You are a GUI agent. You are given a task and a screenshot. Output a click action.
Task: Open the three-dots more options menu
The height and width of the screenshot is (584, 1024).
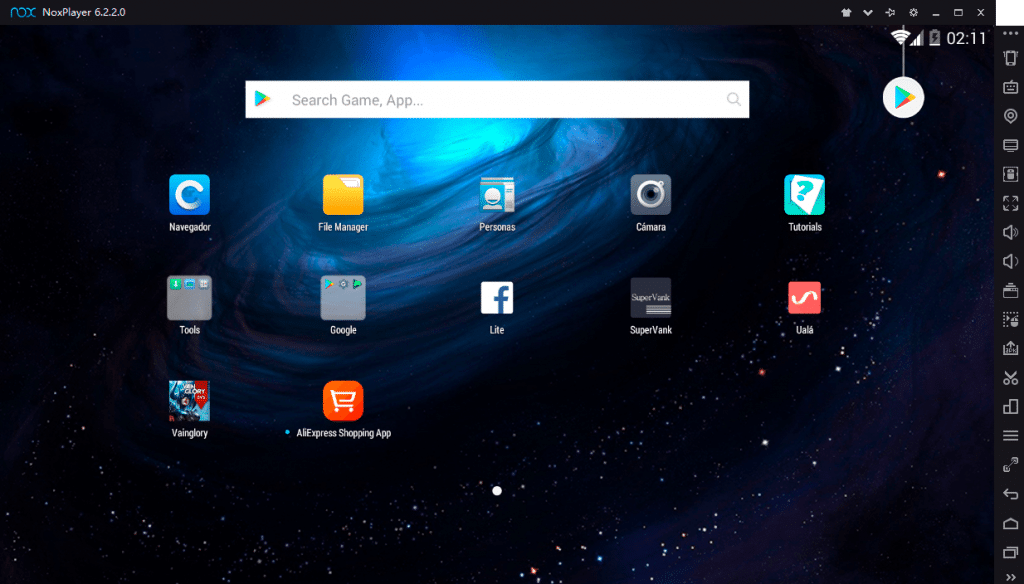coord(1010,33)
